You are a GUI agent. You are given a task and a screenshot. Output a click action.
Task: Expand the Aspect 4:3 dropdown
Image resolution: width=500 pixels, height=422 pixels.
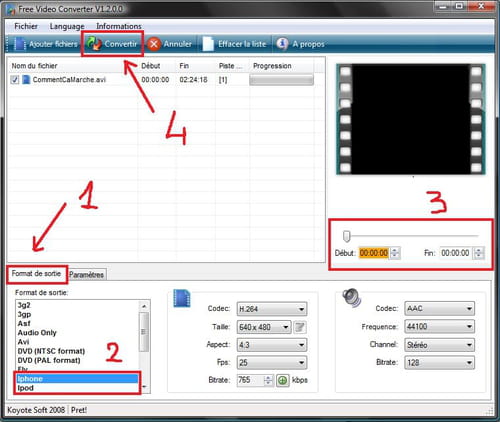[272, 345]
